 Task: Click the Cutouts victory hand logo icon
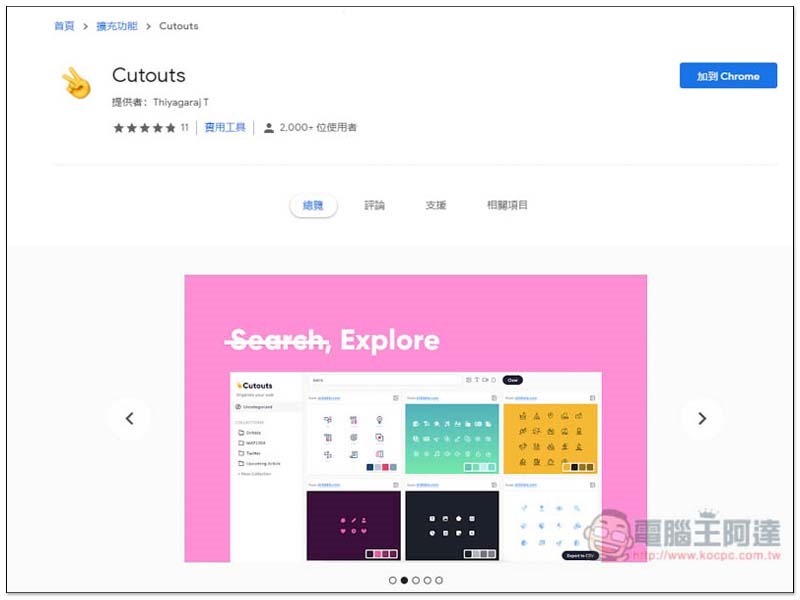point(77,83)
